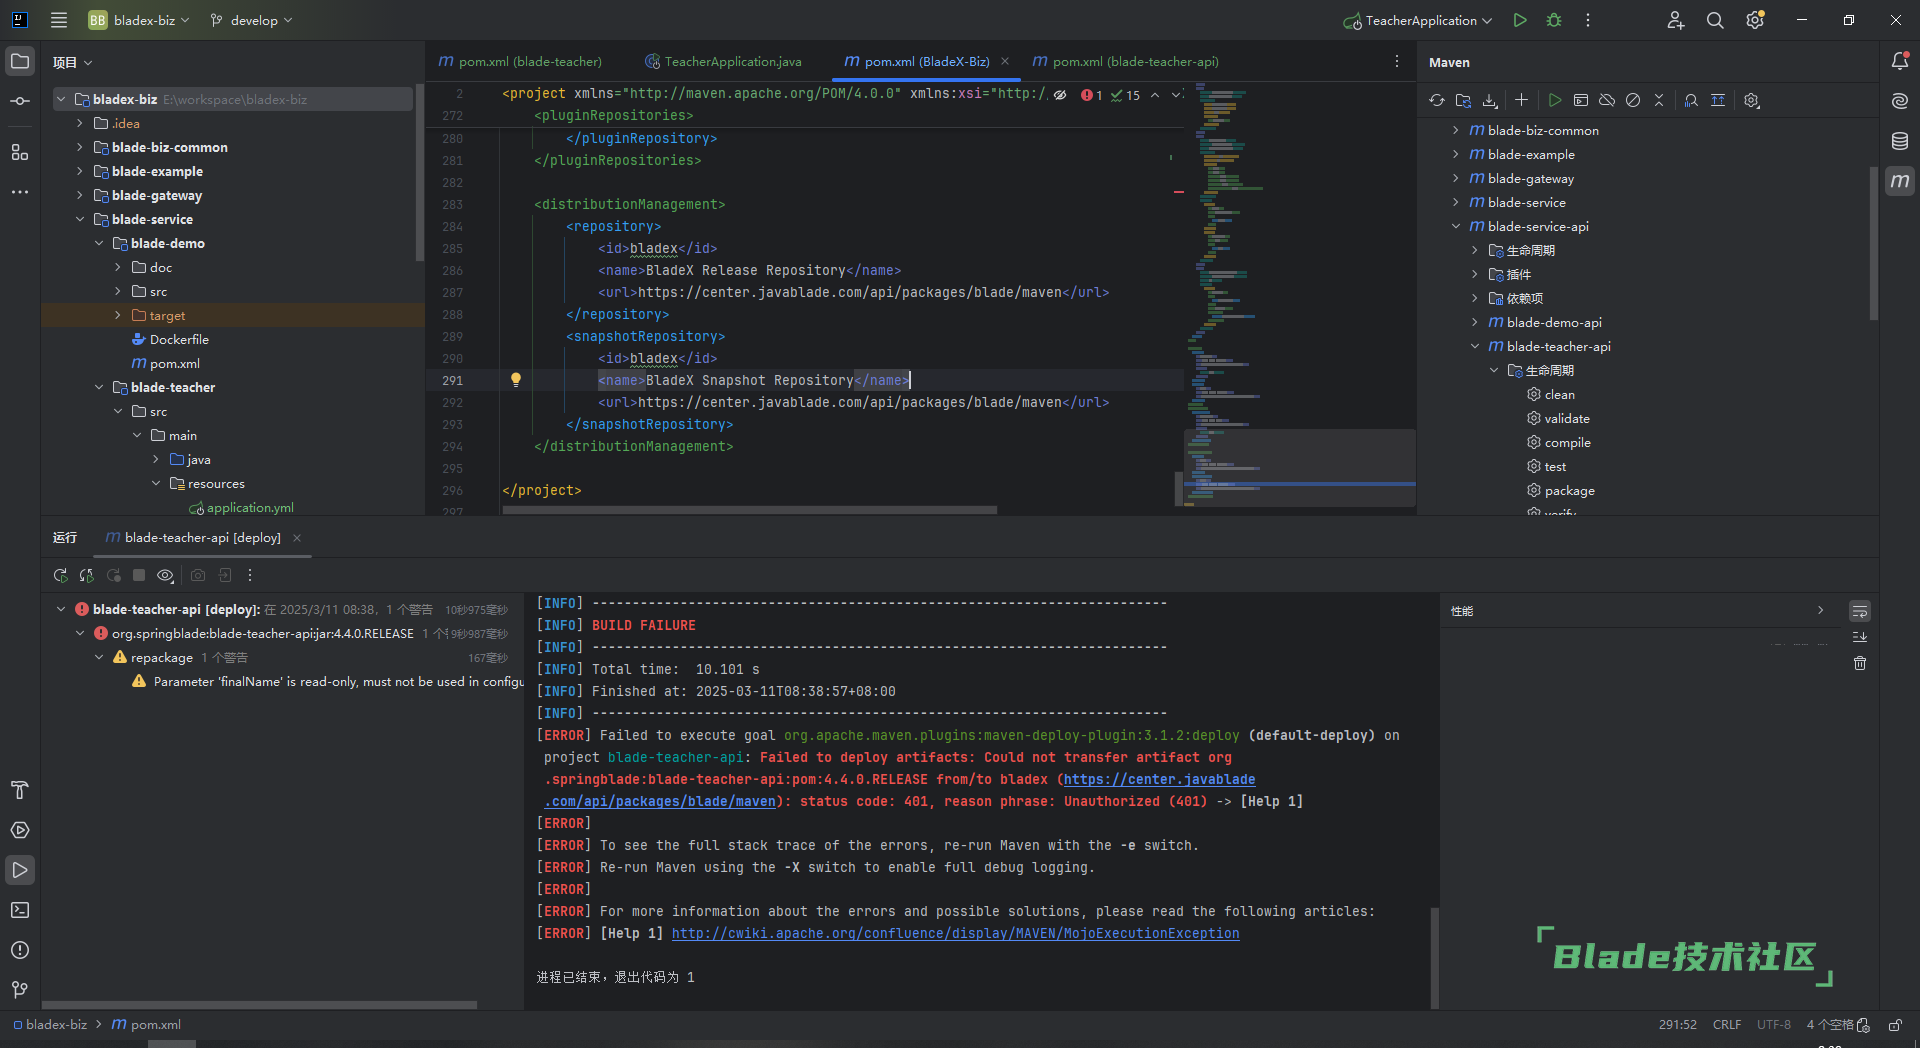Toggle soft-wrap in run console

[x=1860, y=611]
